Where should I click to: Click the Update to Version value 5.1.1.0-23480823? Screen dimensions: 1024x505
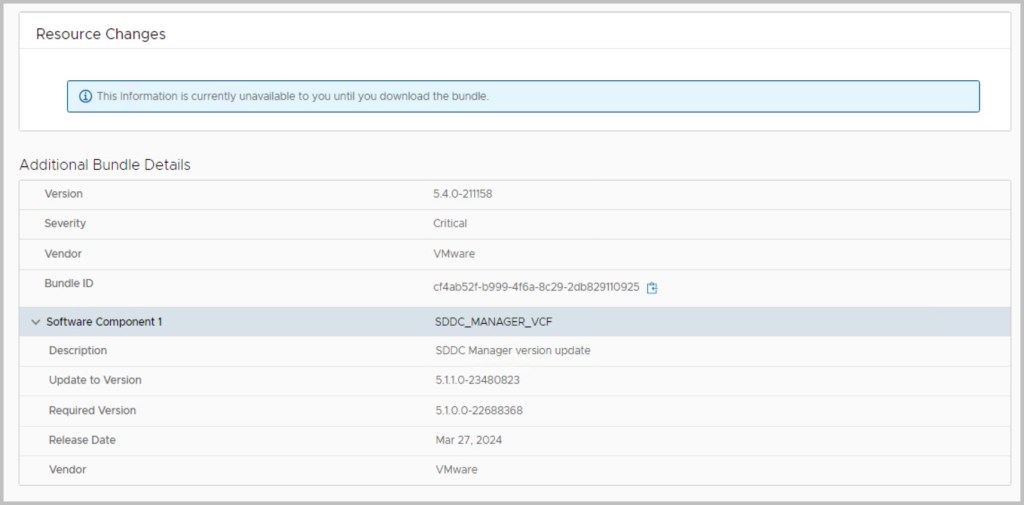click(478, 380)
